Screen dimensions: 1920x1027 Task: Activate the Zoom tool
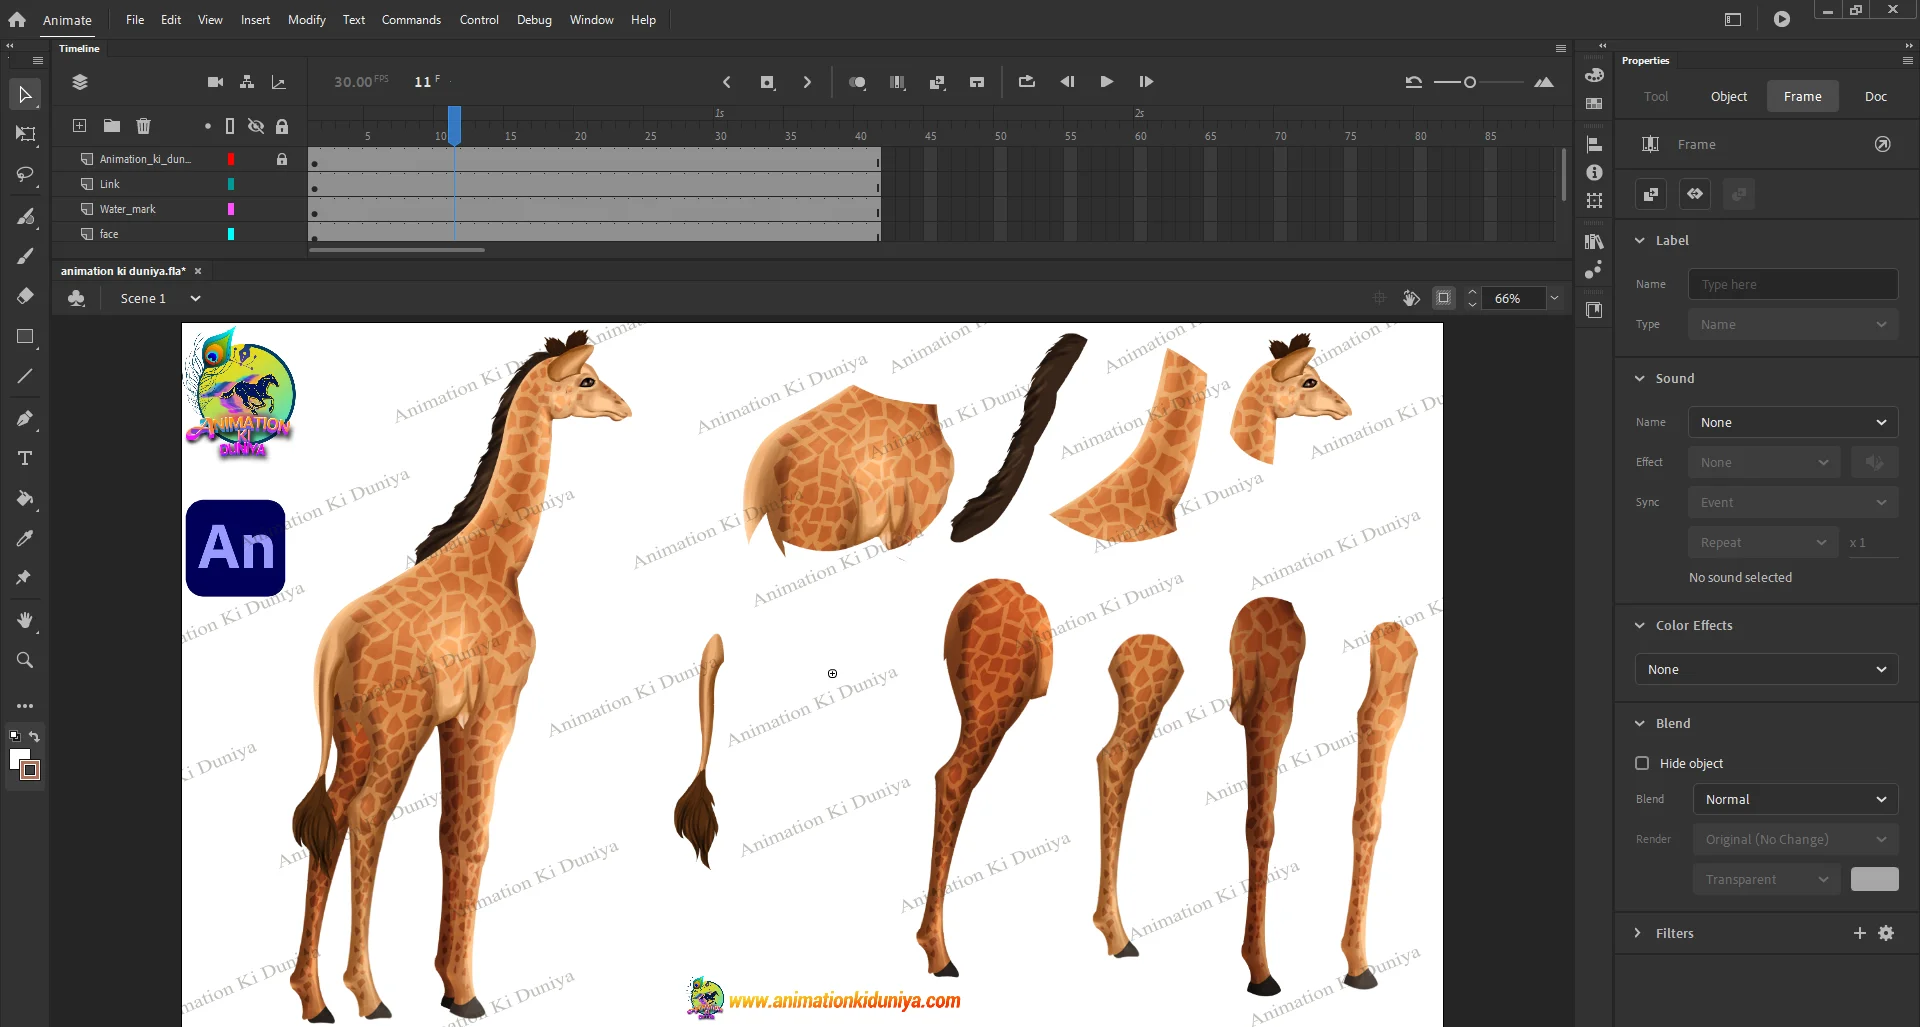pyautogui.click(x=25, y=660)
